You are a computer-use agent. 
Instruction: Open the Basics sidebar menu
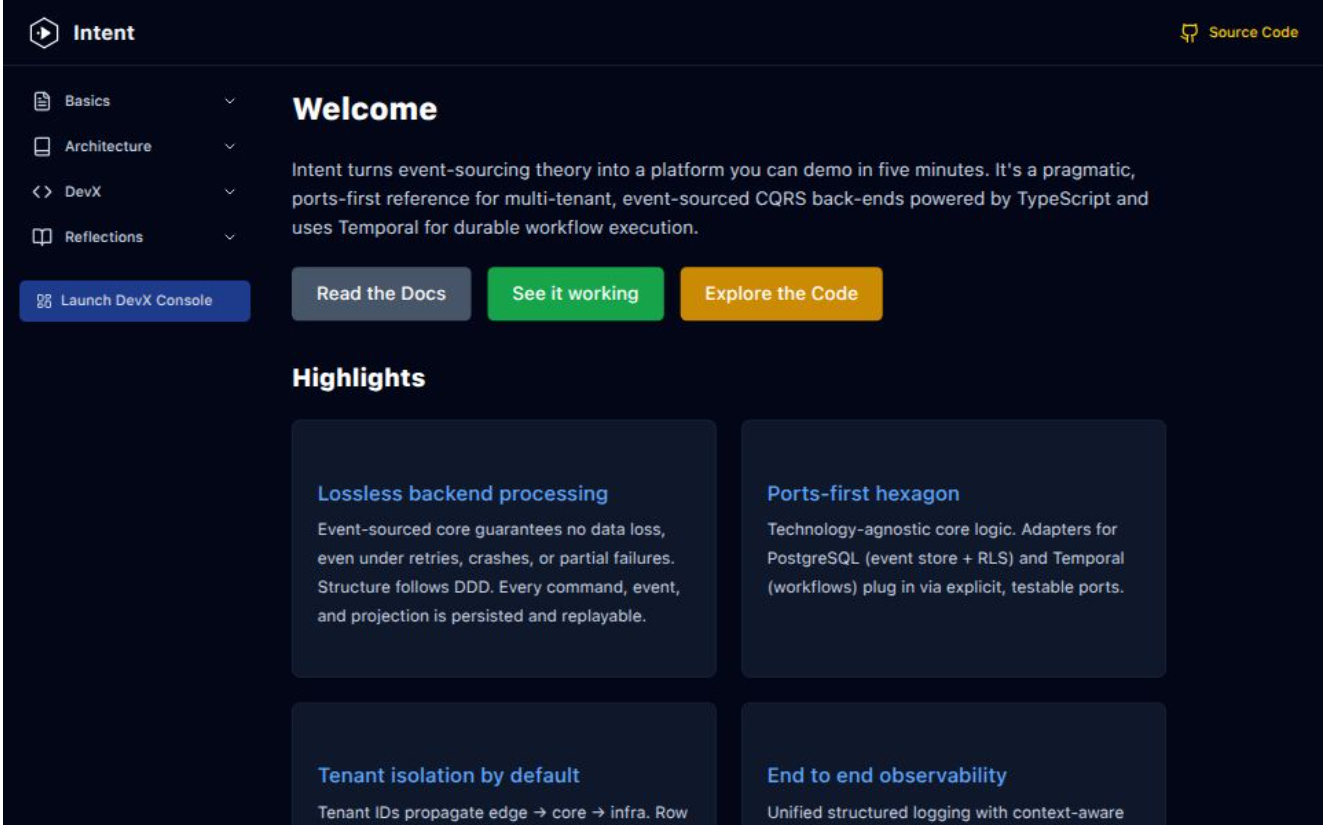click(135, 101)
